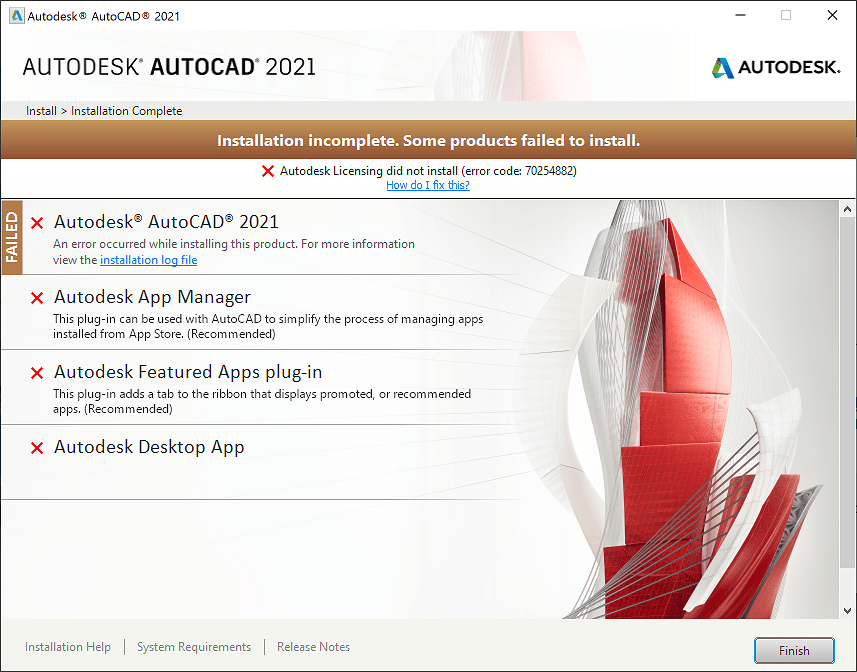Viewport: 857px width, 672px height.
Task: Select the Autodesk AutoCAD 2021 product title
Action: (x=166, y=222)
